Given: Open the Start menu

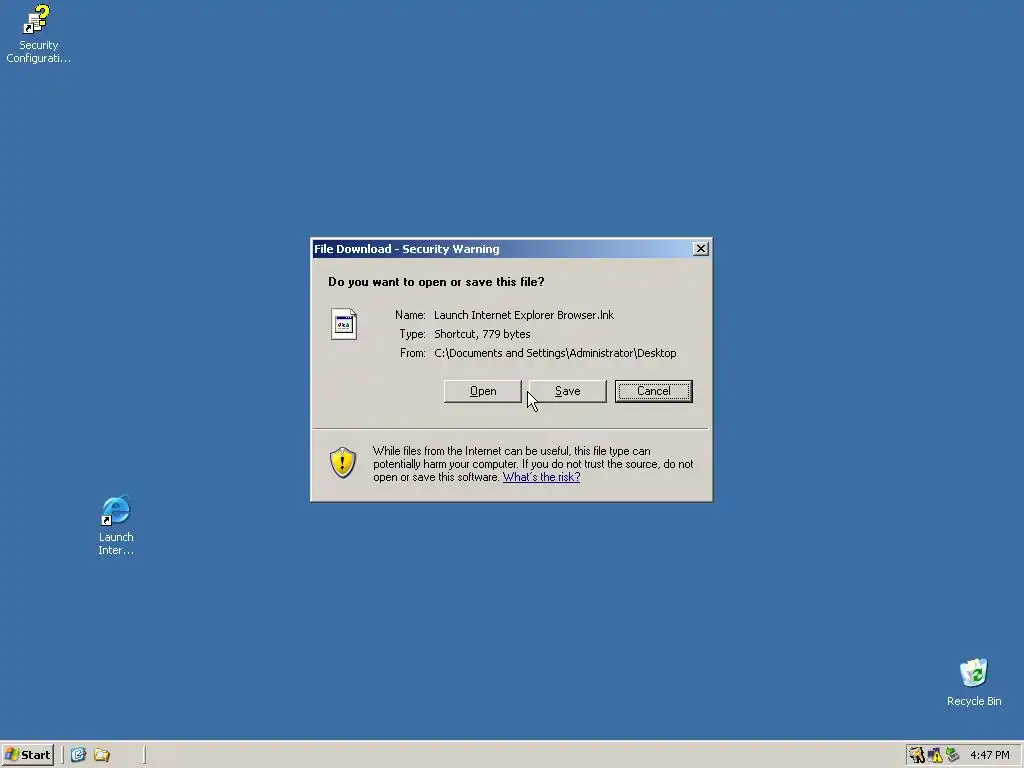Looking at the screenshot, I should point(27,755).
